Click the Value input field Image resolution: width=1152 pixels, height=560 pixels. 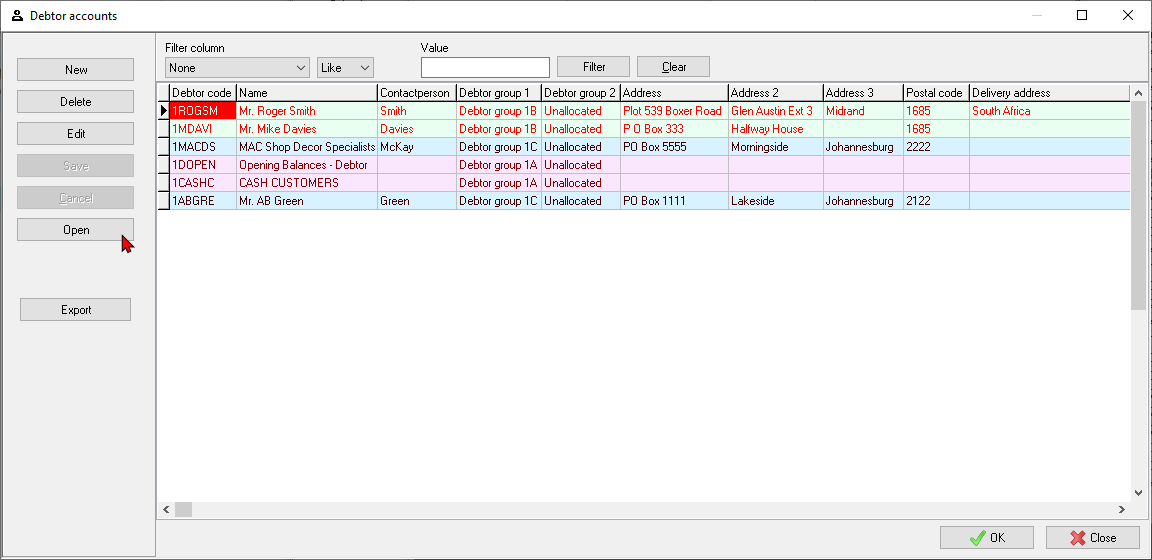tap(485, 67)
